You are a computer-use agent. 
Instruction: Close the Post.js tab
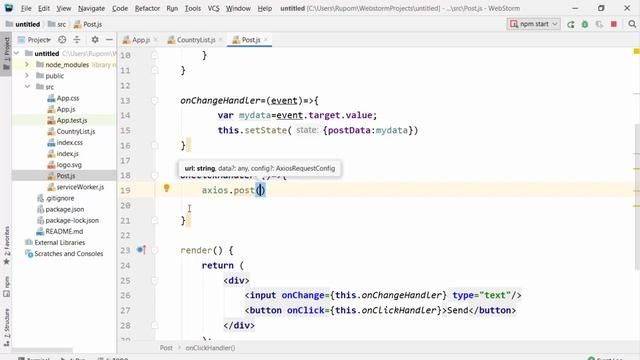pyautogui.click(x=266, y=40)
